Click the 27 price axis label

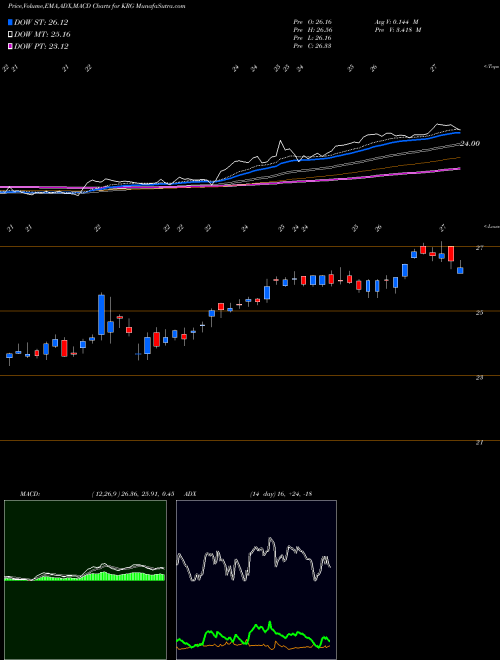[479, 248]
